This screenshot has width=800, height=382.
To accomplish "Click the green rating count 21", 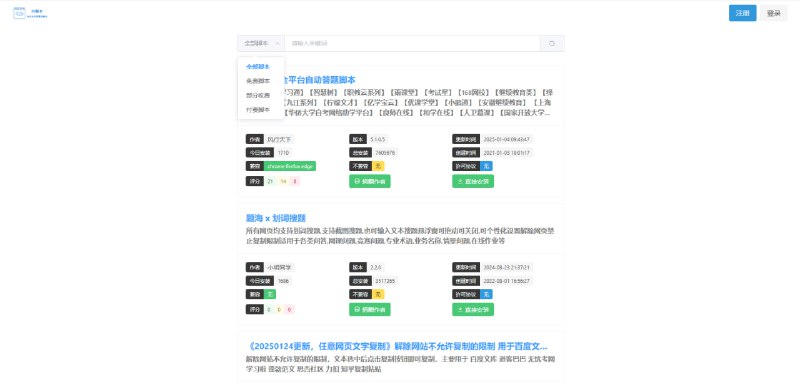I will click(270, 181).
